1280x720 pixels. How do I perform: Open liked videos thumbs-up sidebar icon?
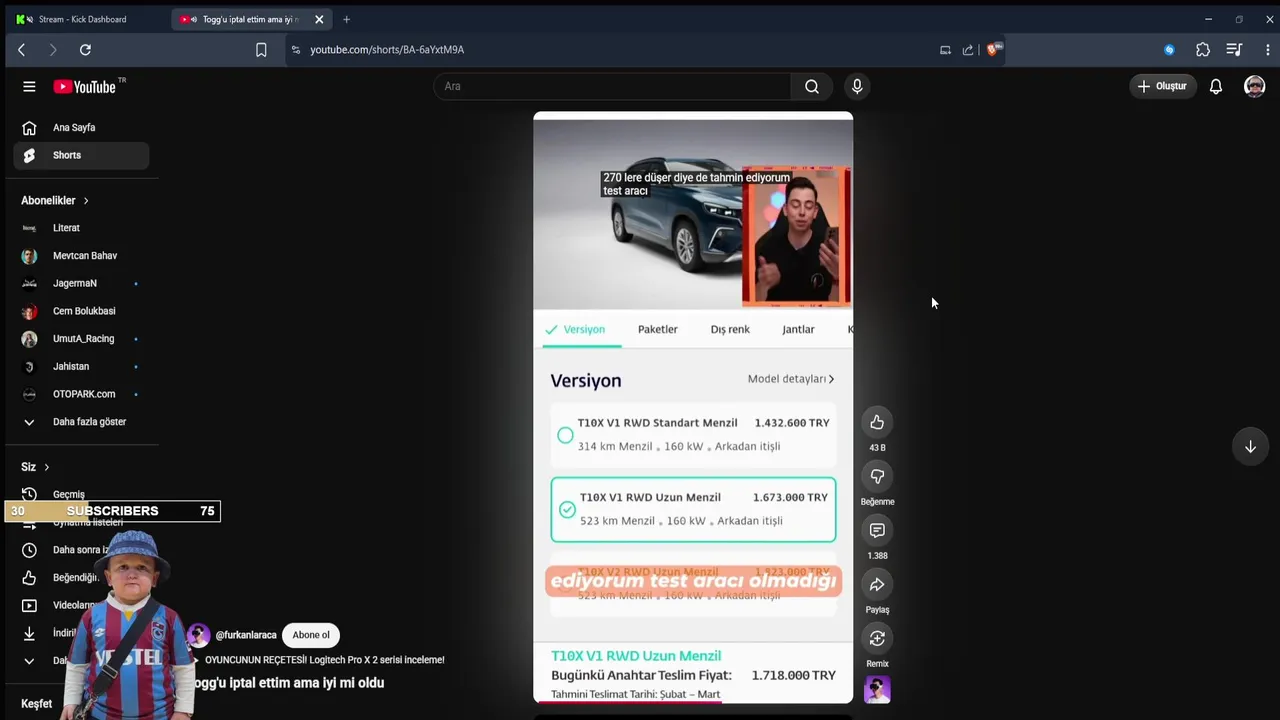pos(29,578)
